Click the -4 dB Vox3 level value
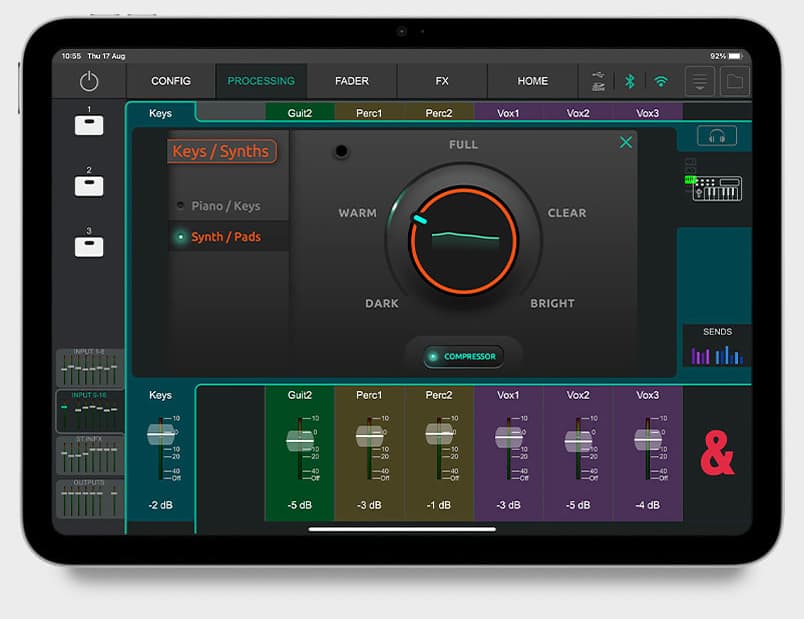The width and height of the screenshot is (804, 619). [648, 505]
